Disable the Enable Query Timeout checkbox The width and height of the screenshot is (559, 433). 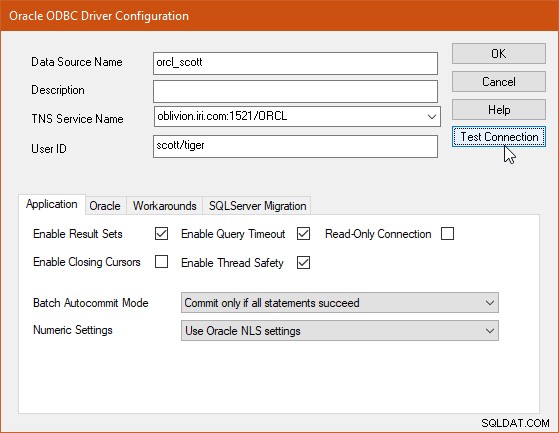pyautogui.click(x=303, y=234)
